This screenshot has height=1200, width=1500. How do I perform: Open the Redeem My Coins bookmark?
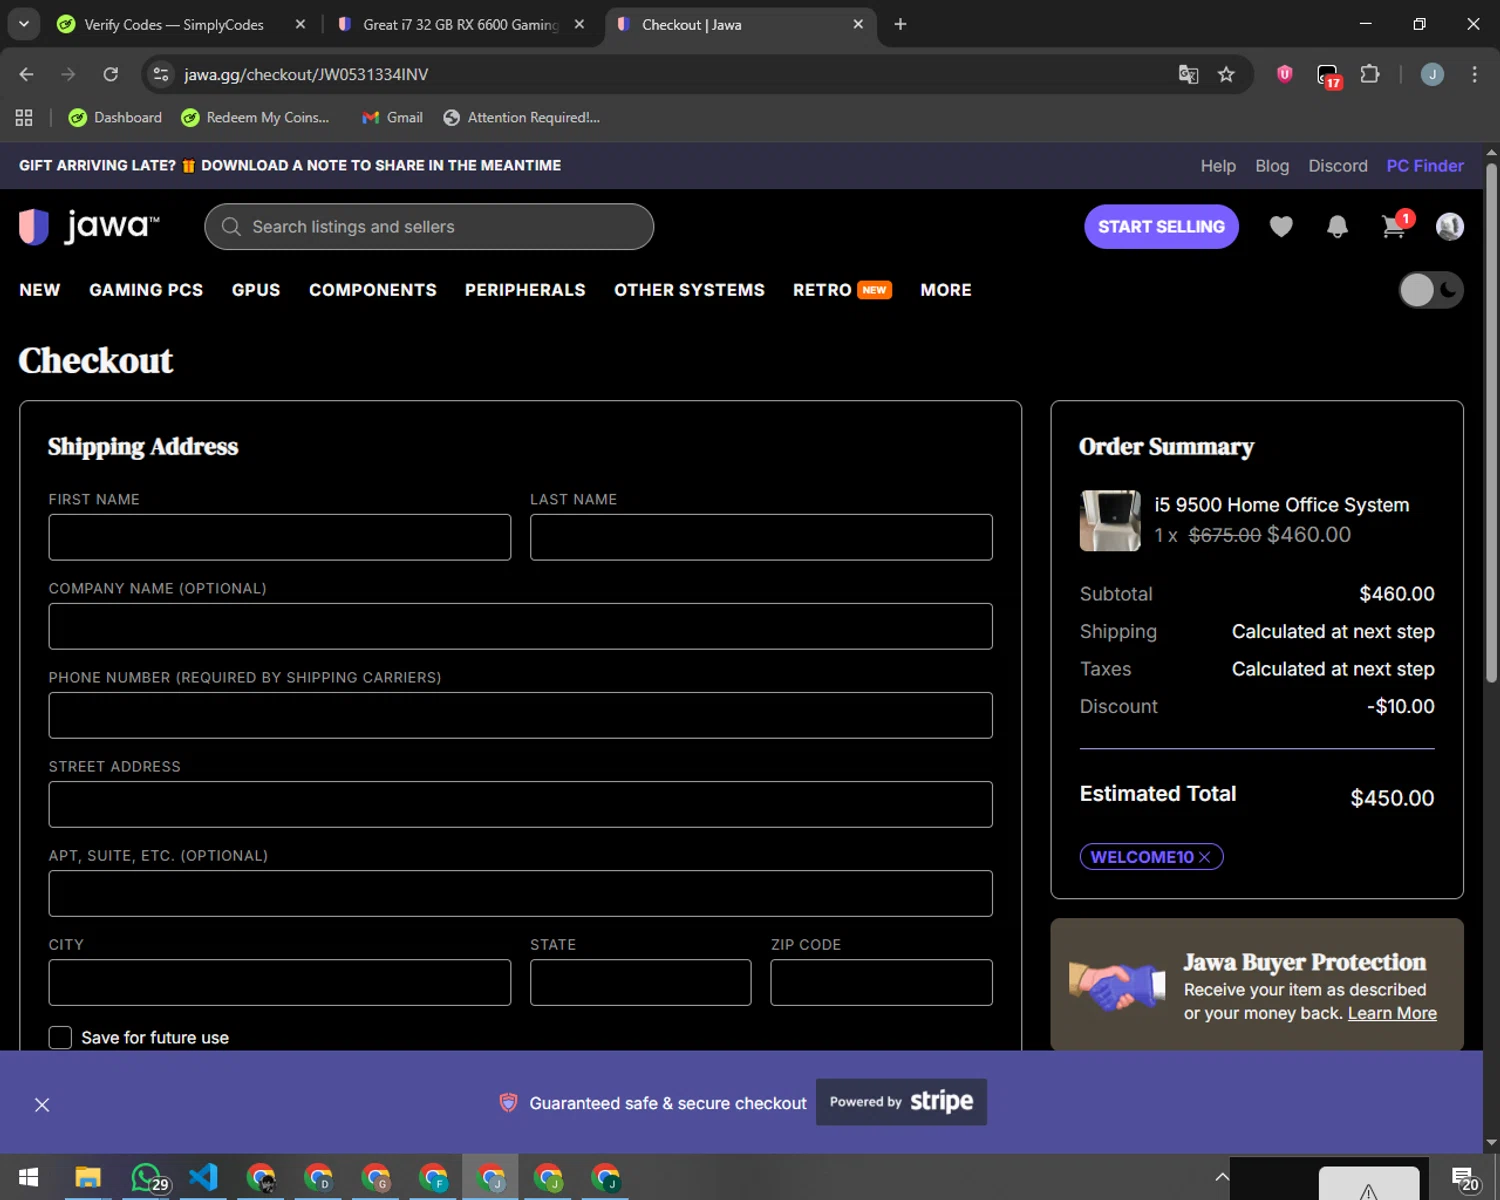click(x=255, y=118)
